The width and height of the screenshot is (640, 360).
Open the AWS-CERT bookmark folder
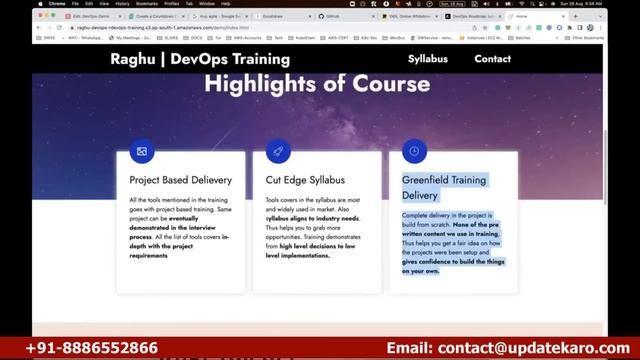point(334,38)
